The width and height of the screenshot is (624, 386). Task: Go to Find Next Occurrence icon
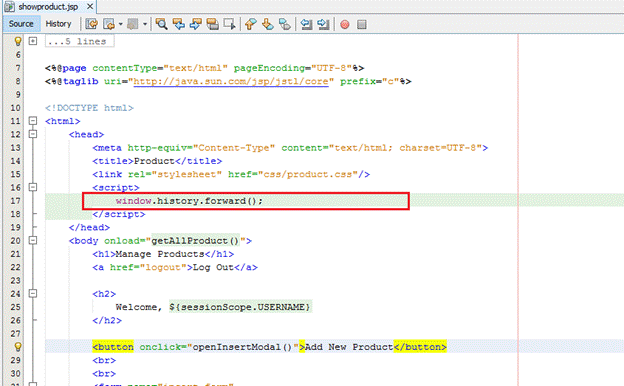coord(195,24)
